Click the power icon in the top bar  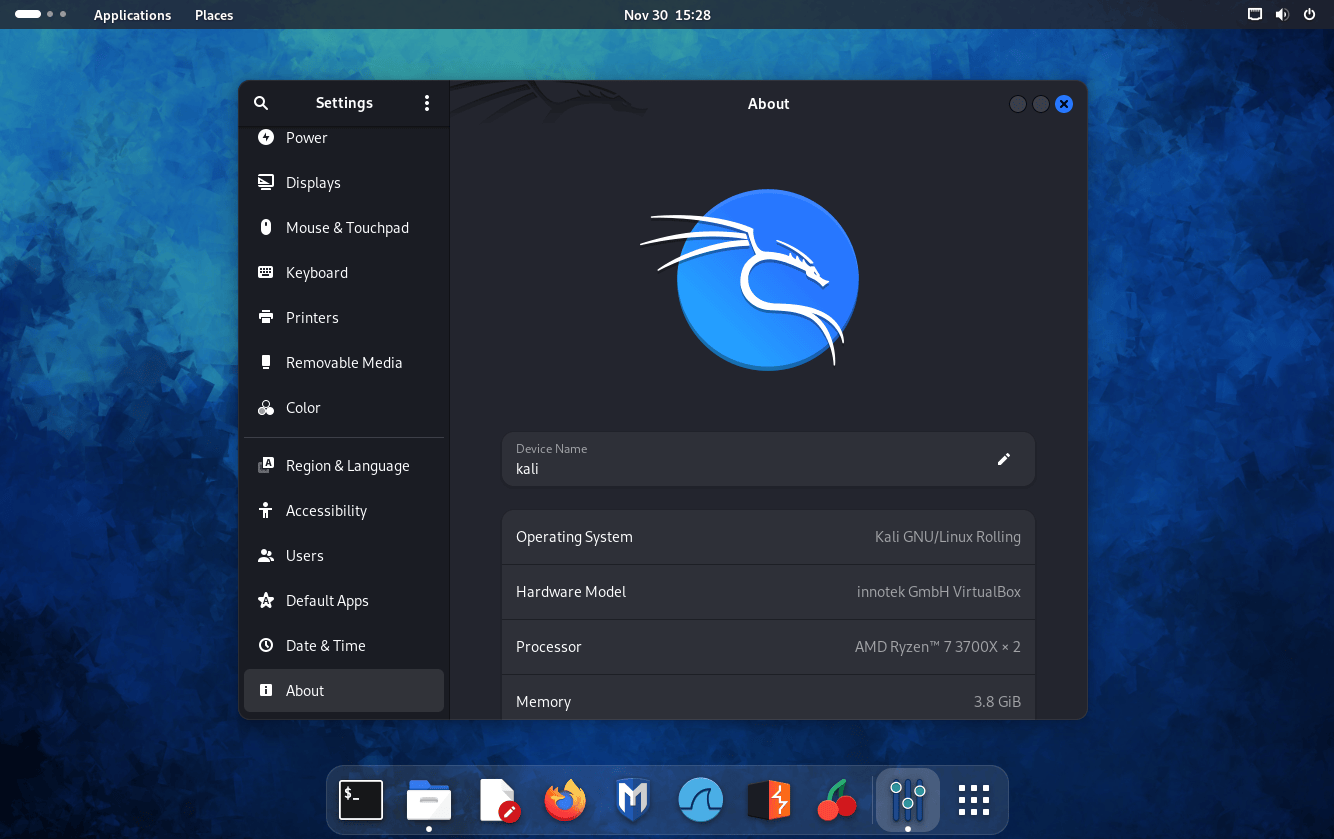click(1309, 14)
